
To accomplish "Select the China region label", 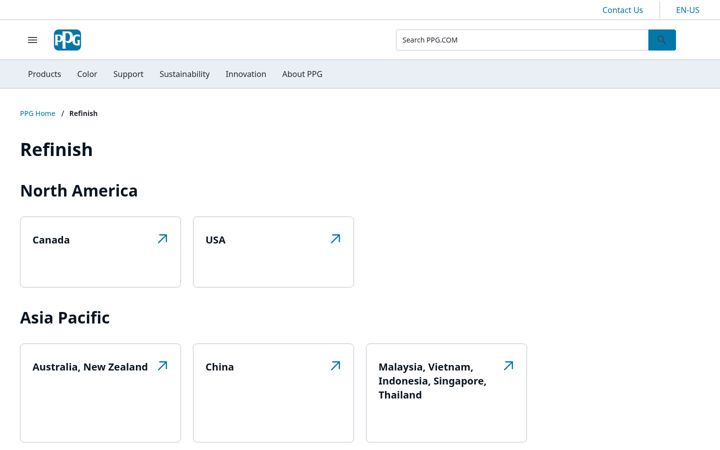I will point(219,367).
